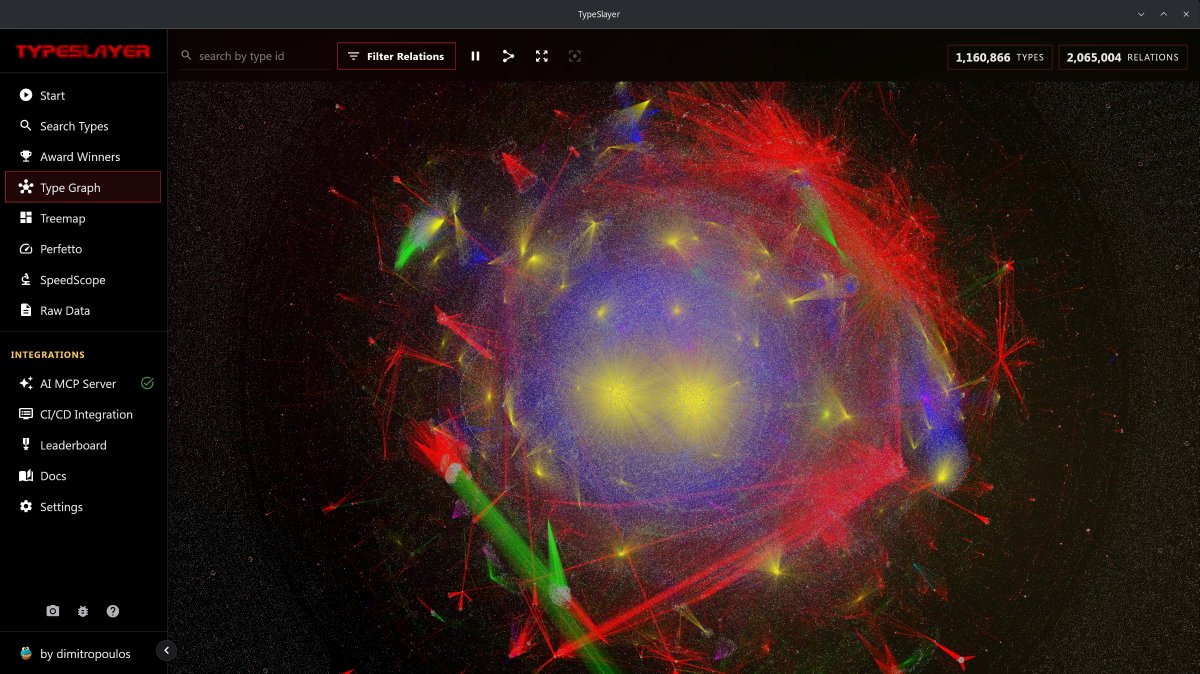Open the Perfetto view
The height and width of the screenshot is (674, 1200).
(x=83, y=249)
